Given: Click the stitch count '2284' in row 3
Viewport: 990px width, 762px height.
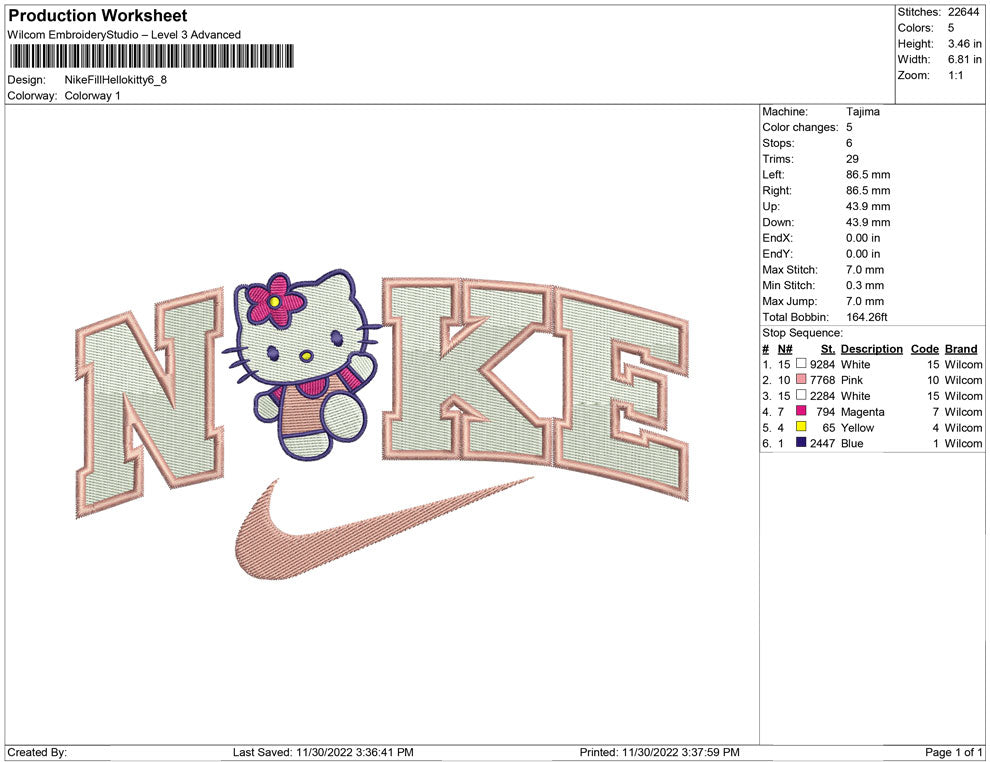Looking at the screenshot, I should (x=822, y=396).
